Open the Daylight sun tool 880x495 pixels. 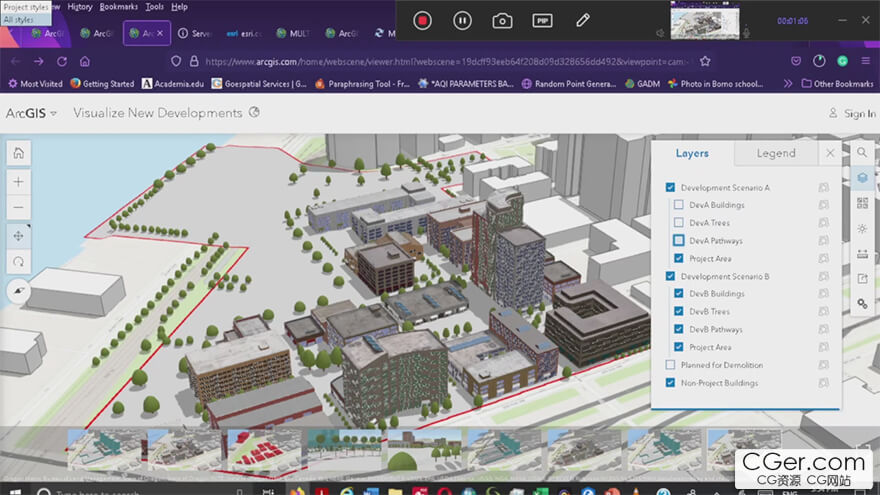click(862, 228)
